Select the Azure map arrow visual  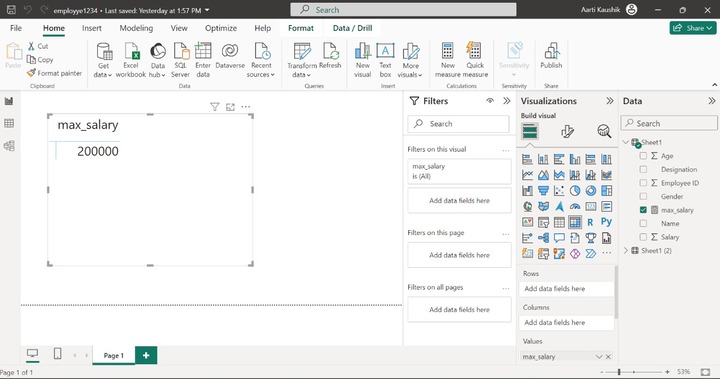point(559,206)
